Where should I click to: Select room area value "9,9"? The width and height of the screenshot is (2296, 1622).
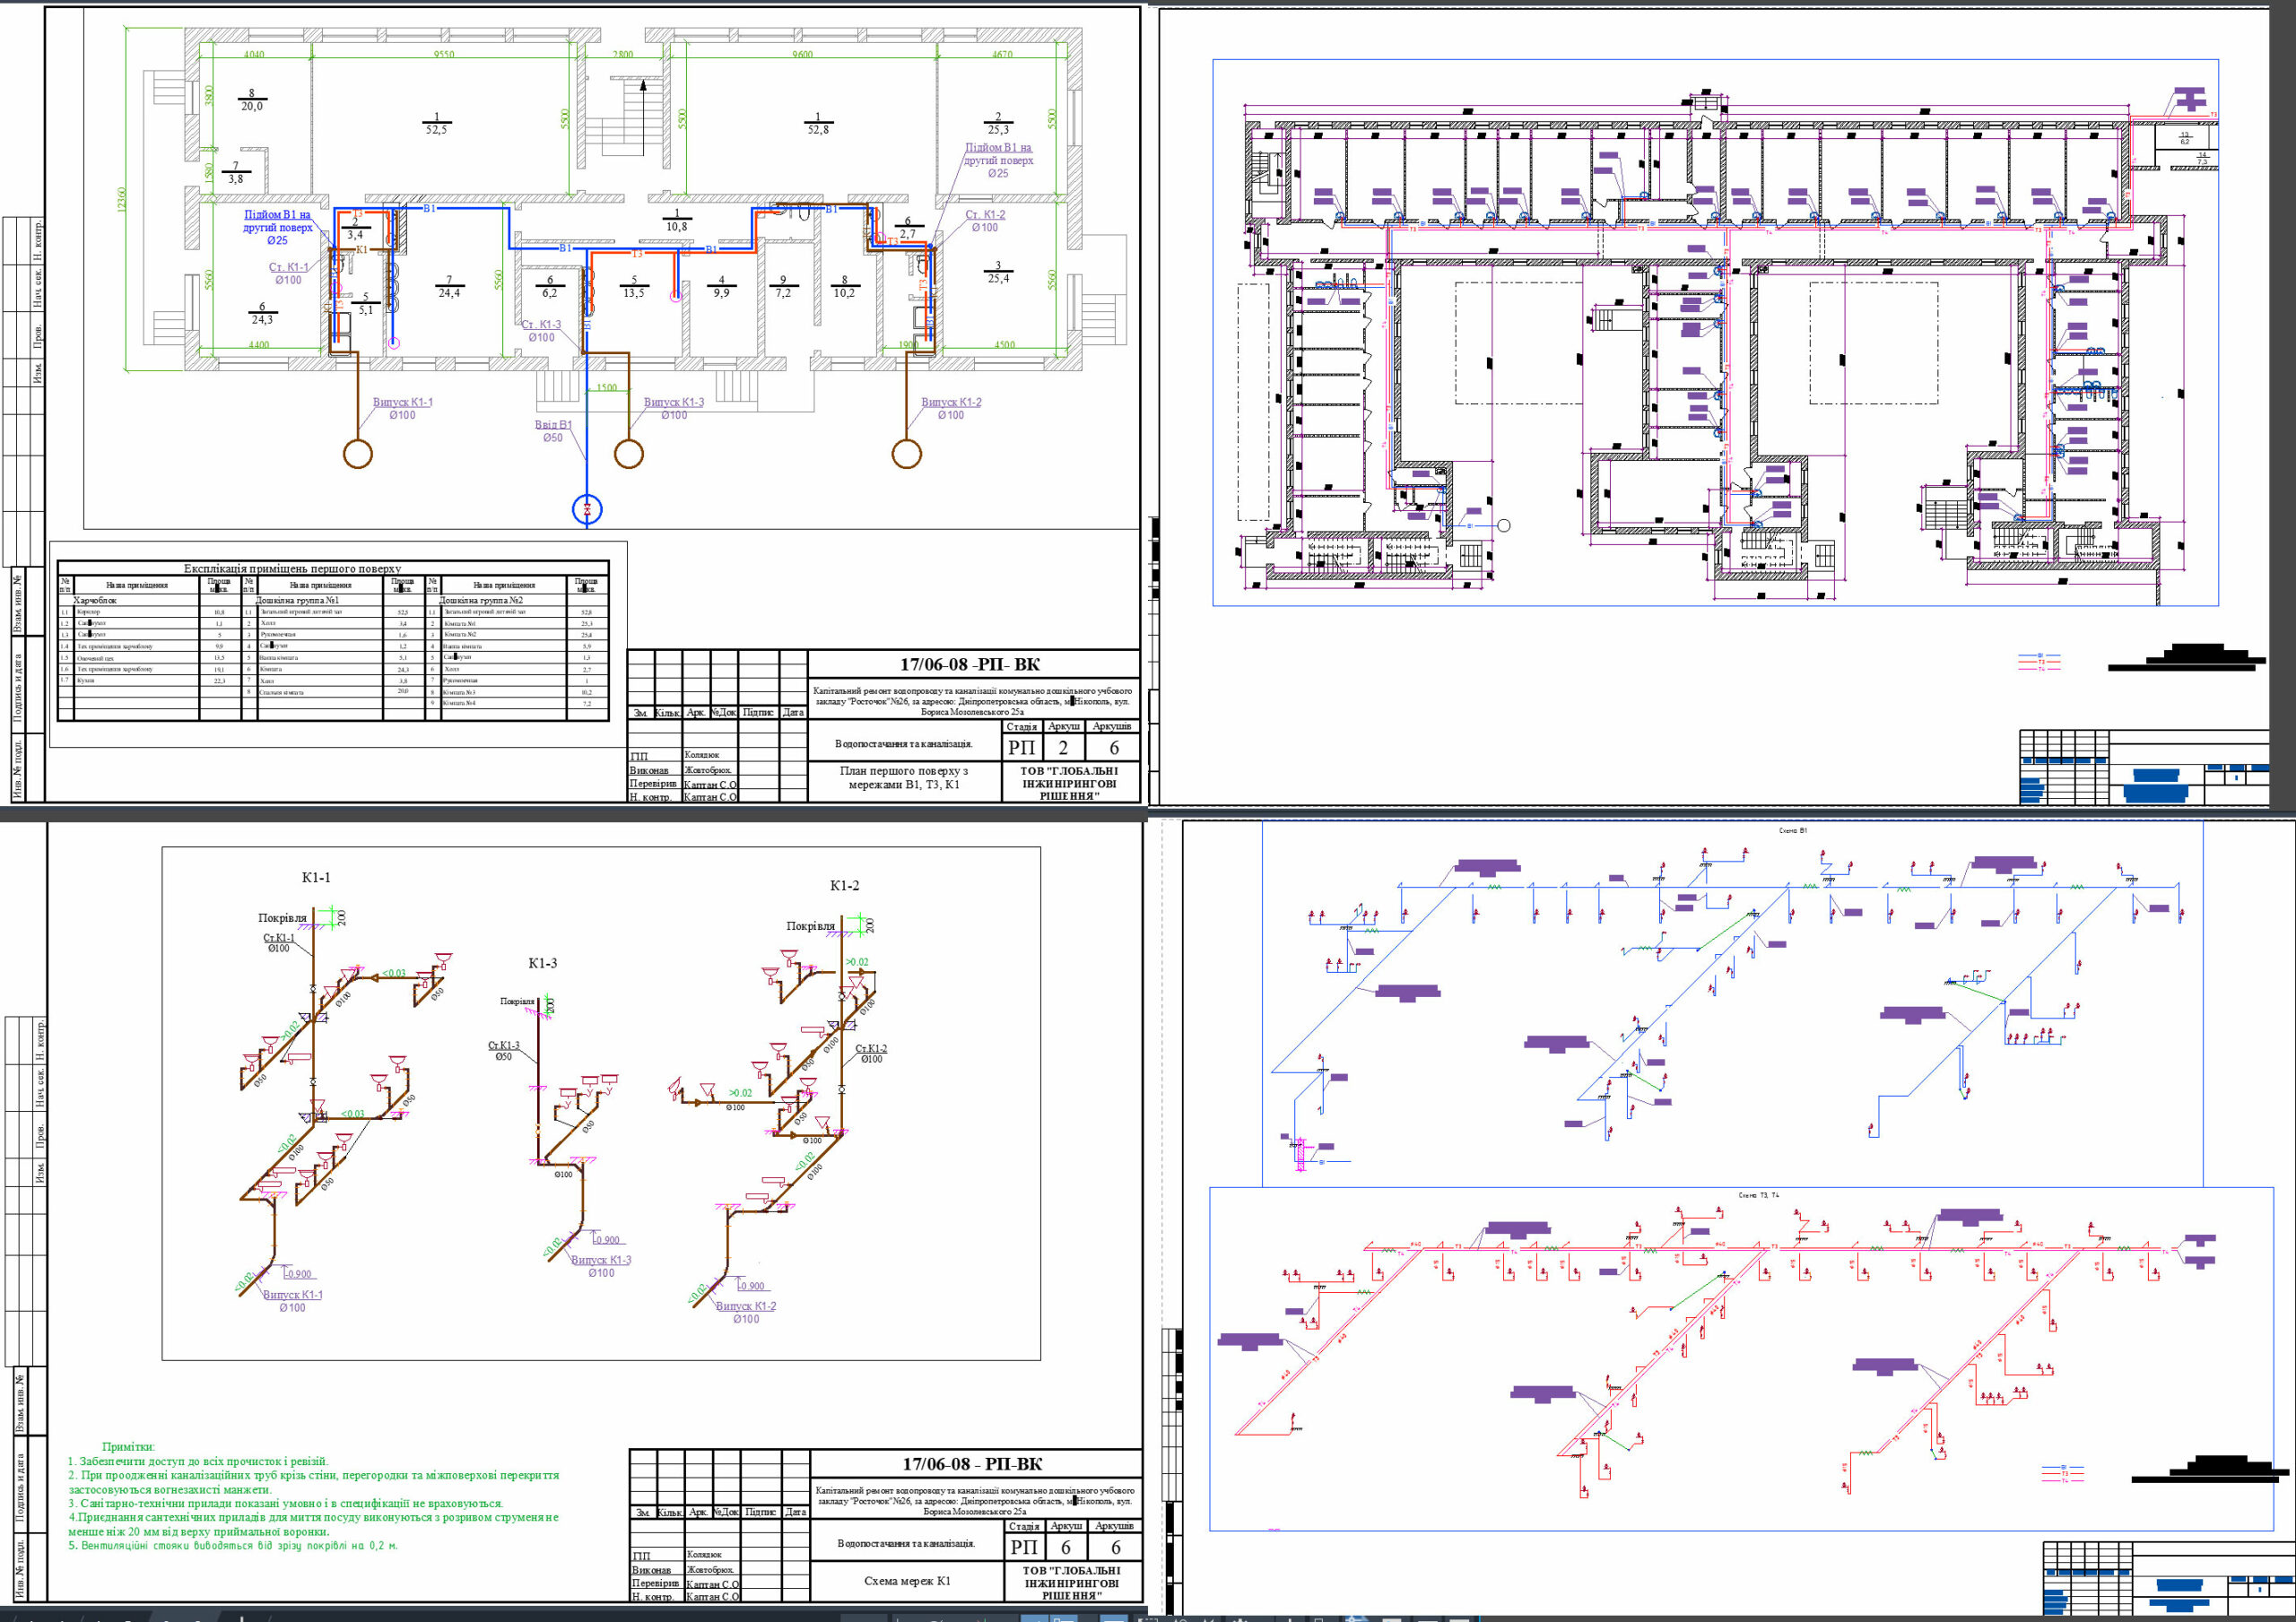[721, 293]
